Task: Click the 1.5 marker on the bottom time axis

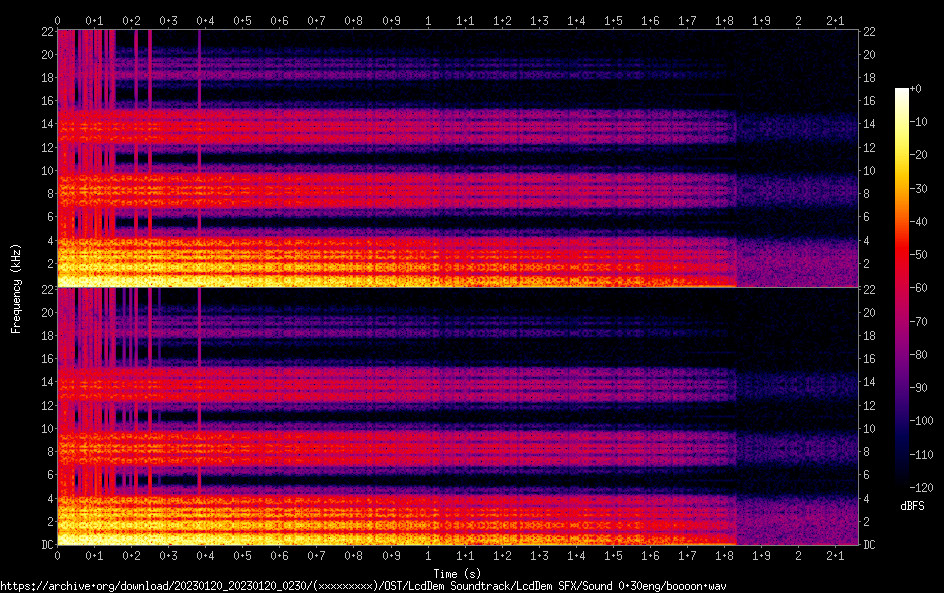Action: coord(613,555)
